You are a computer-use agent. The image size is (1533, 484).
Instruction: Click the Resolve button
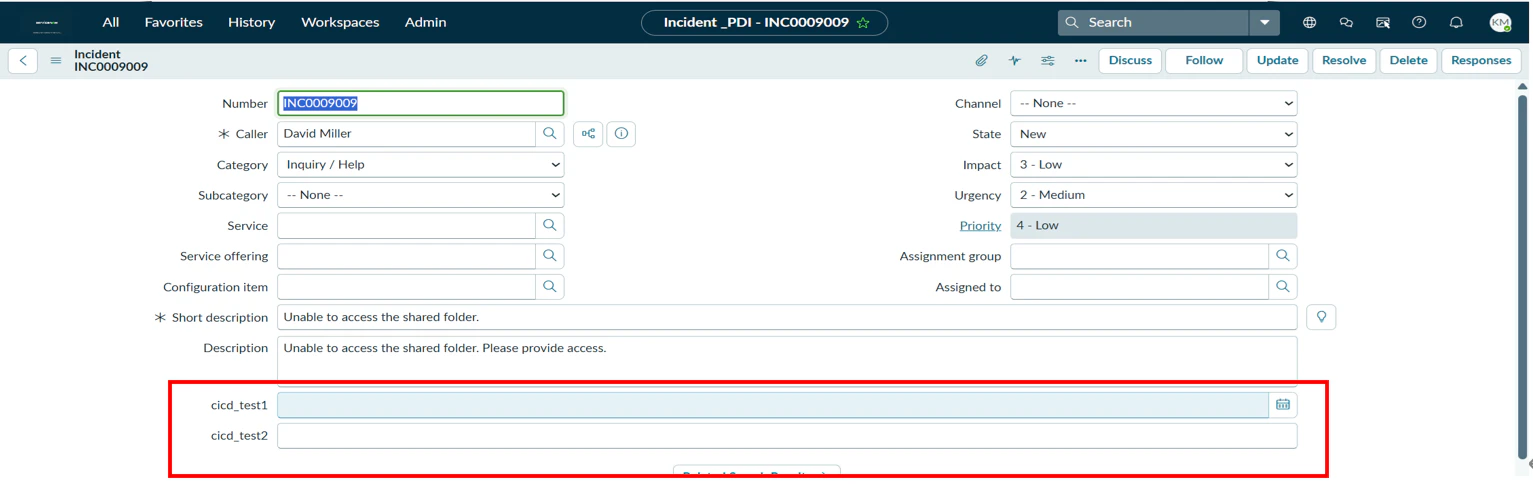pyautogui.click(x=1344, y=60)
